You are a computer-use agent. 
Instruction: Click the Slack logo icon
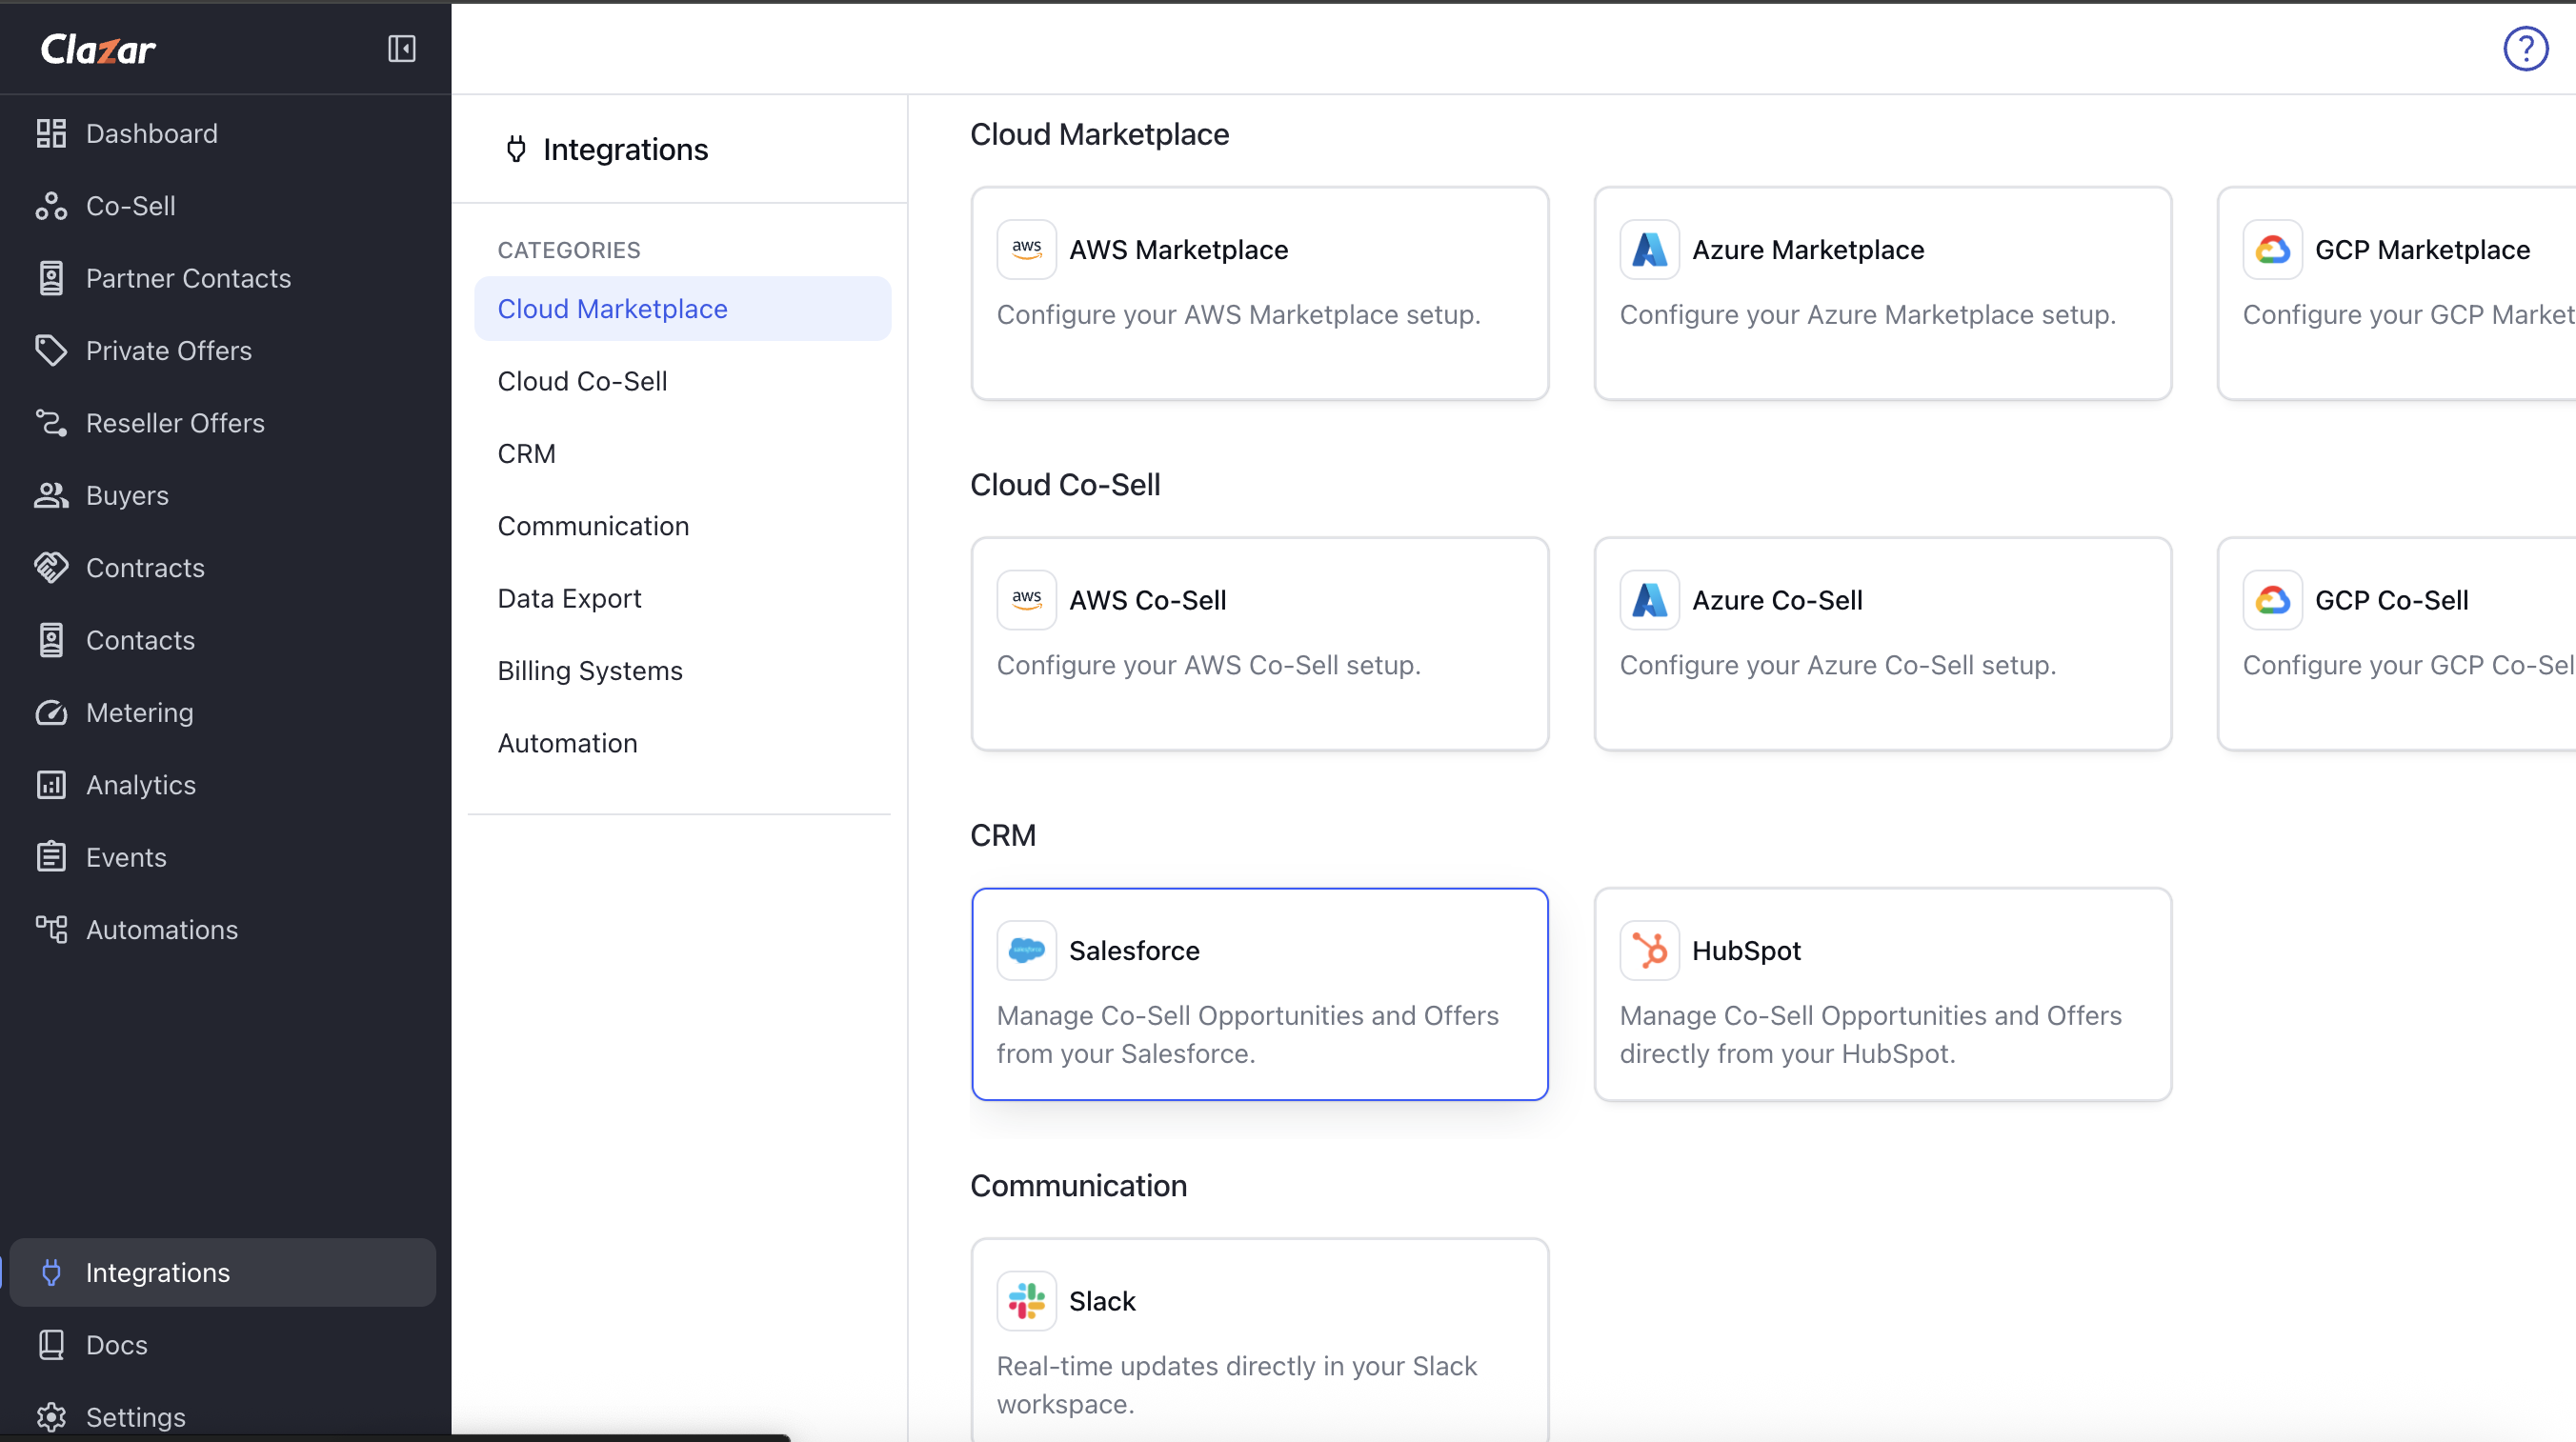click(x=1026, y=1301)
